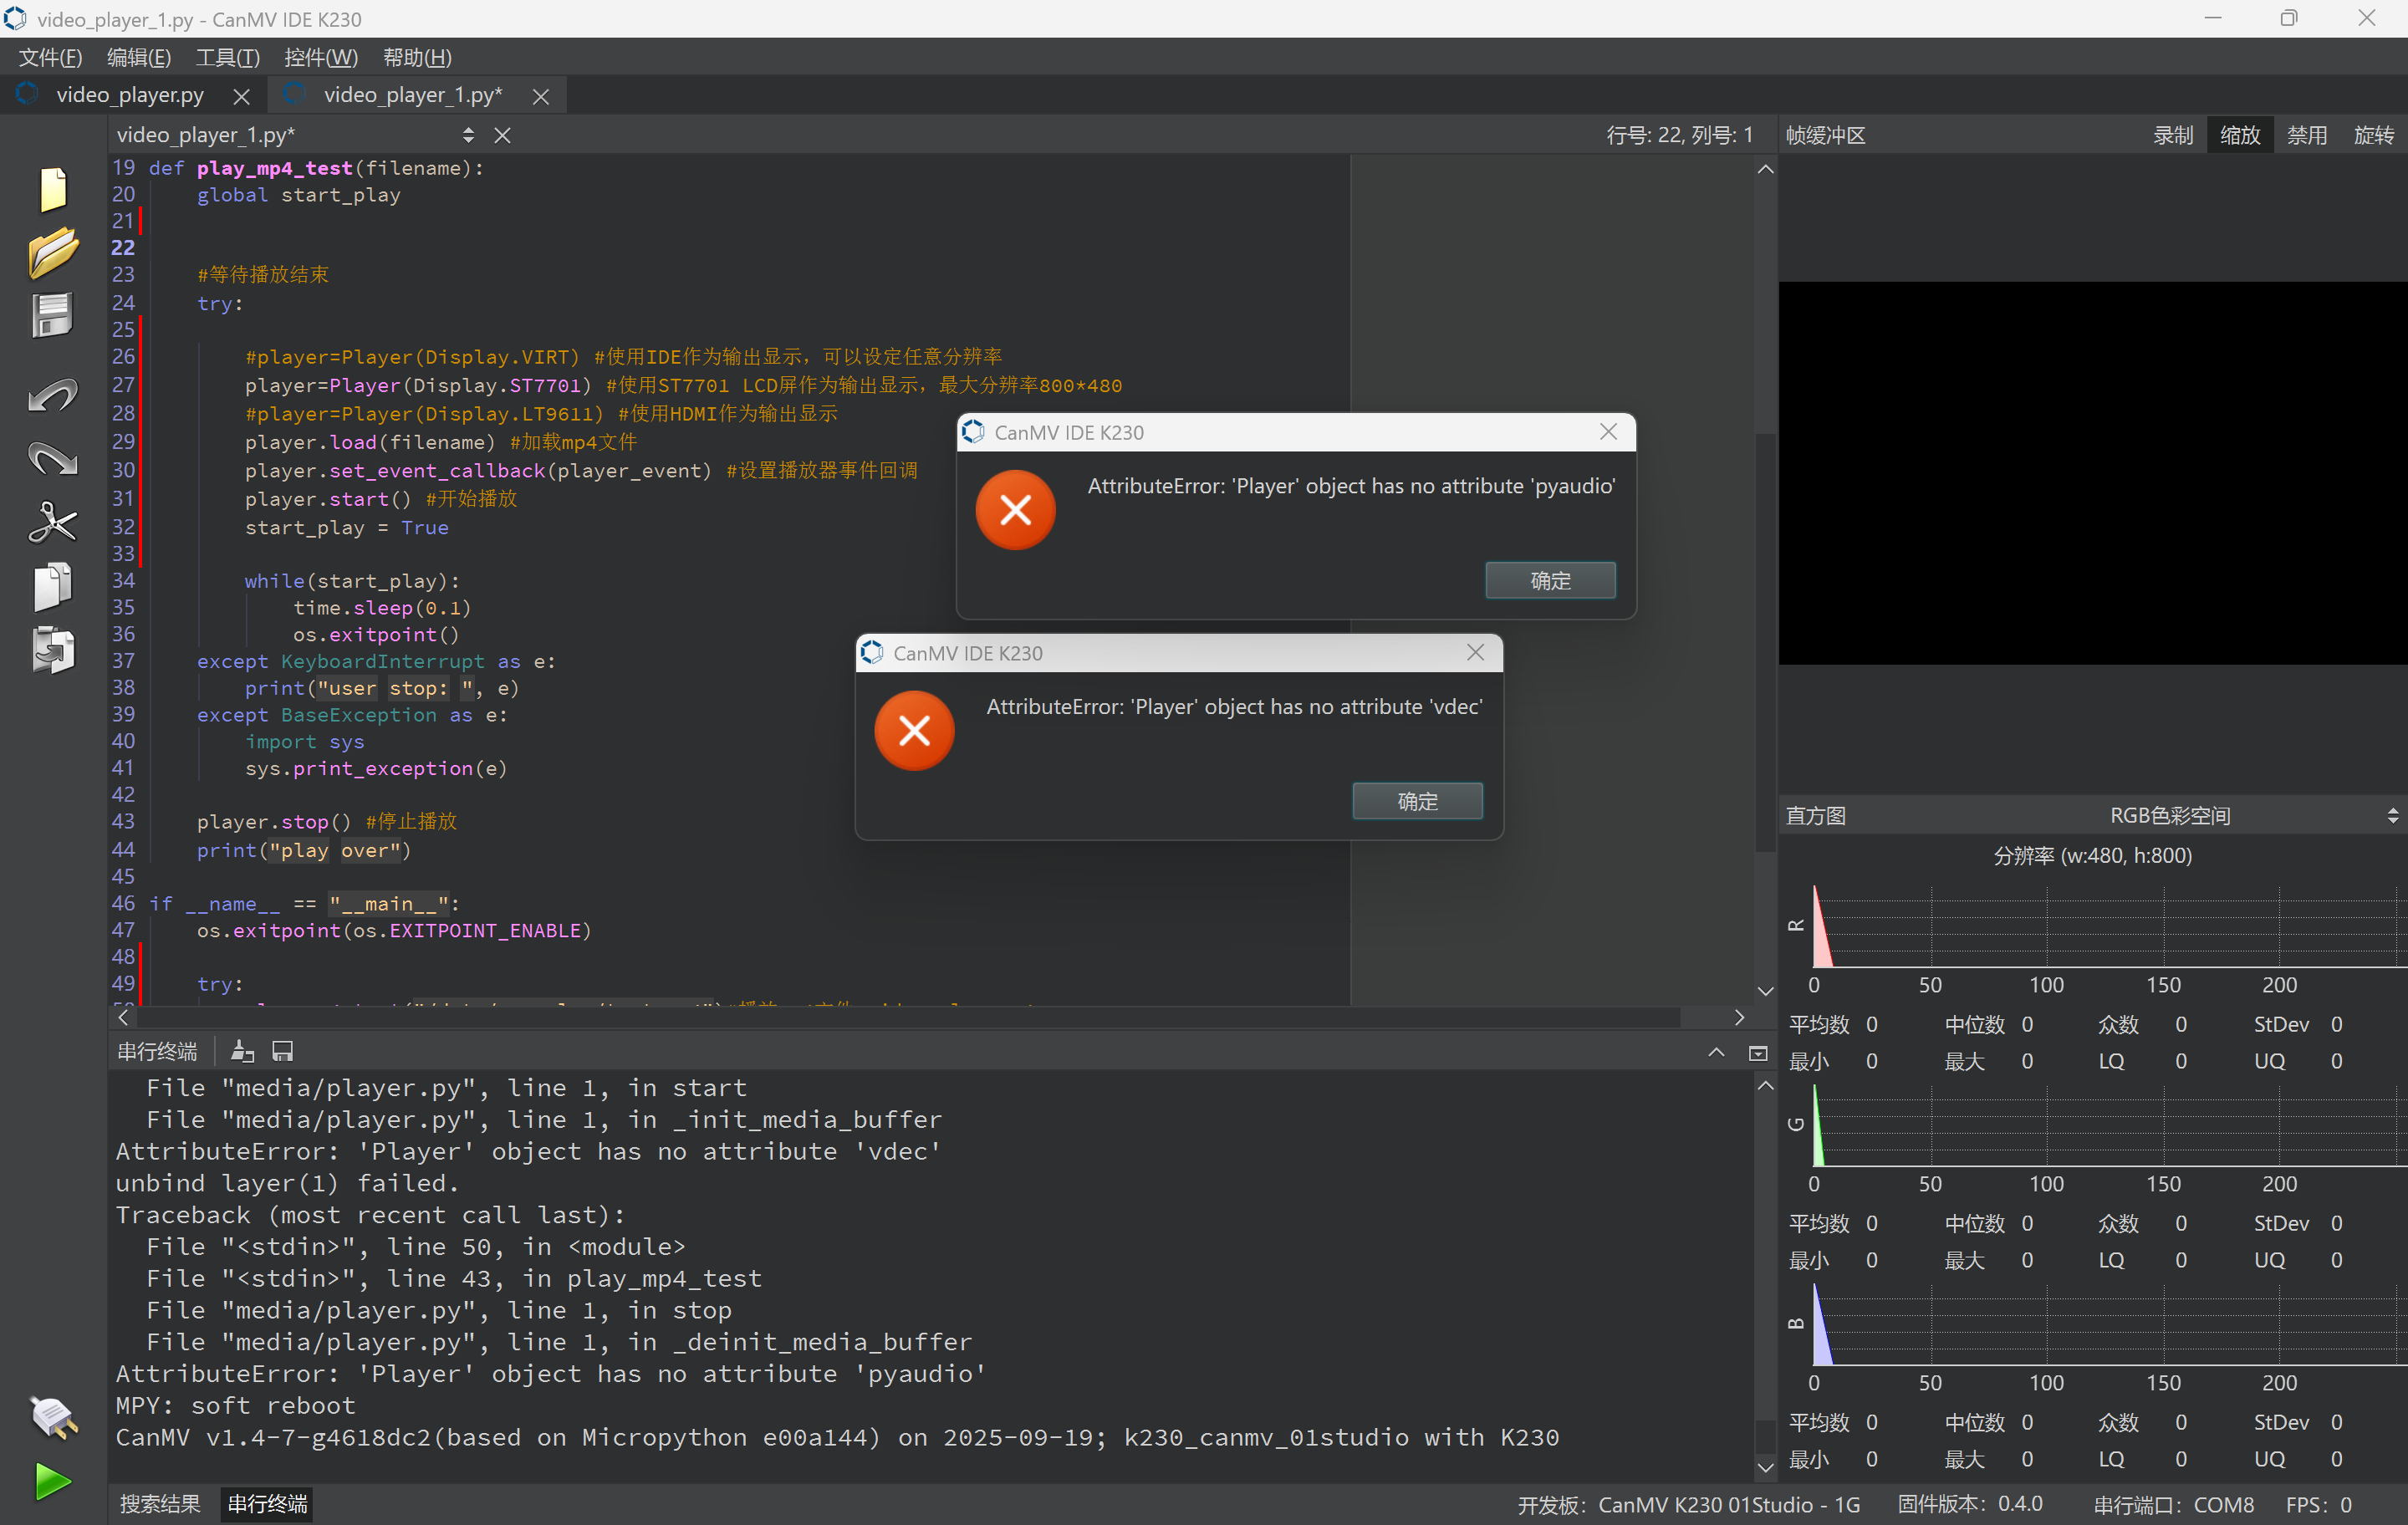Open the 控件(W) menu
The height and width of the screenshot is (1525, 2408).
[321, 57]
